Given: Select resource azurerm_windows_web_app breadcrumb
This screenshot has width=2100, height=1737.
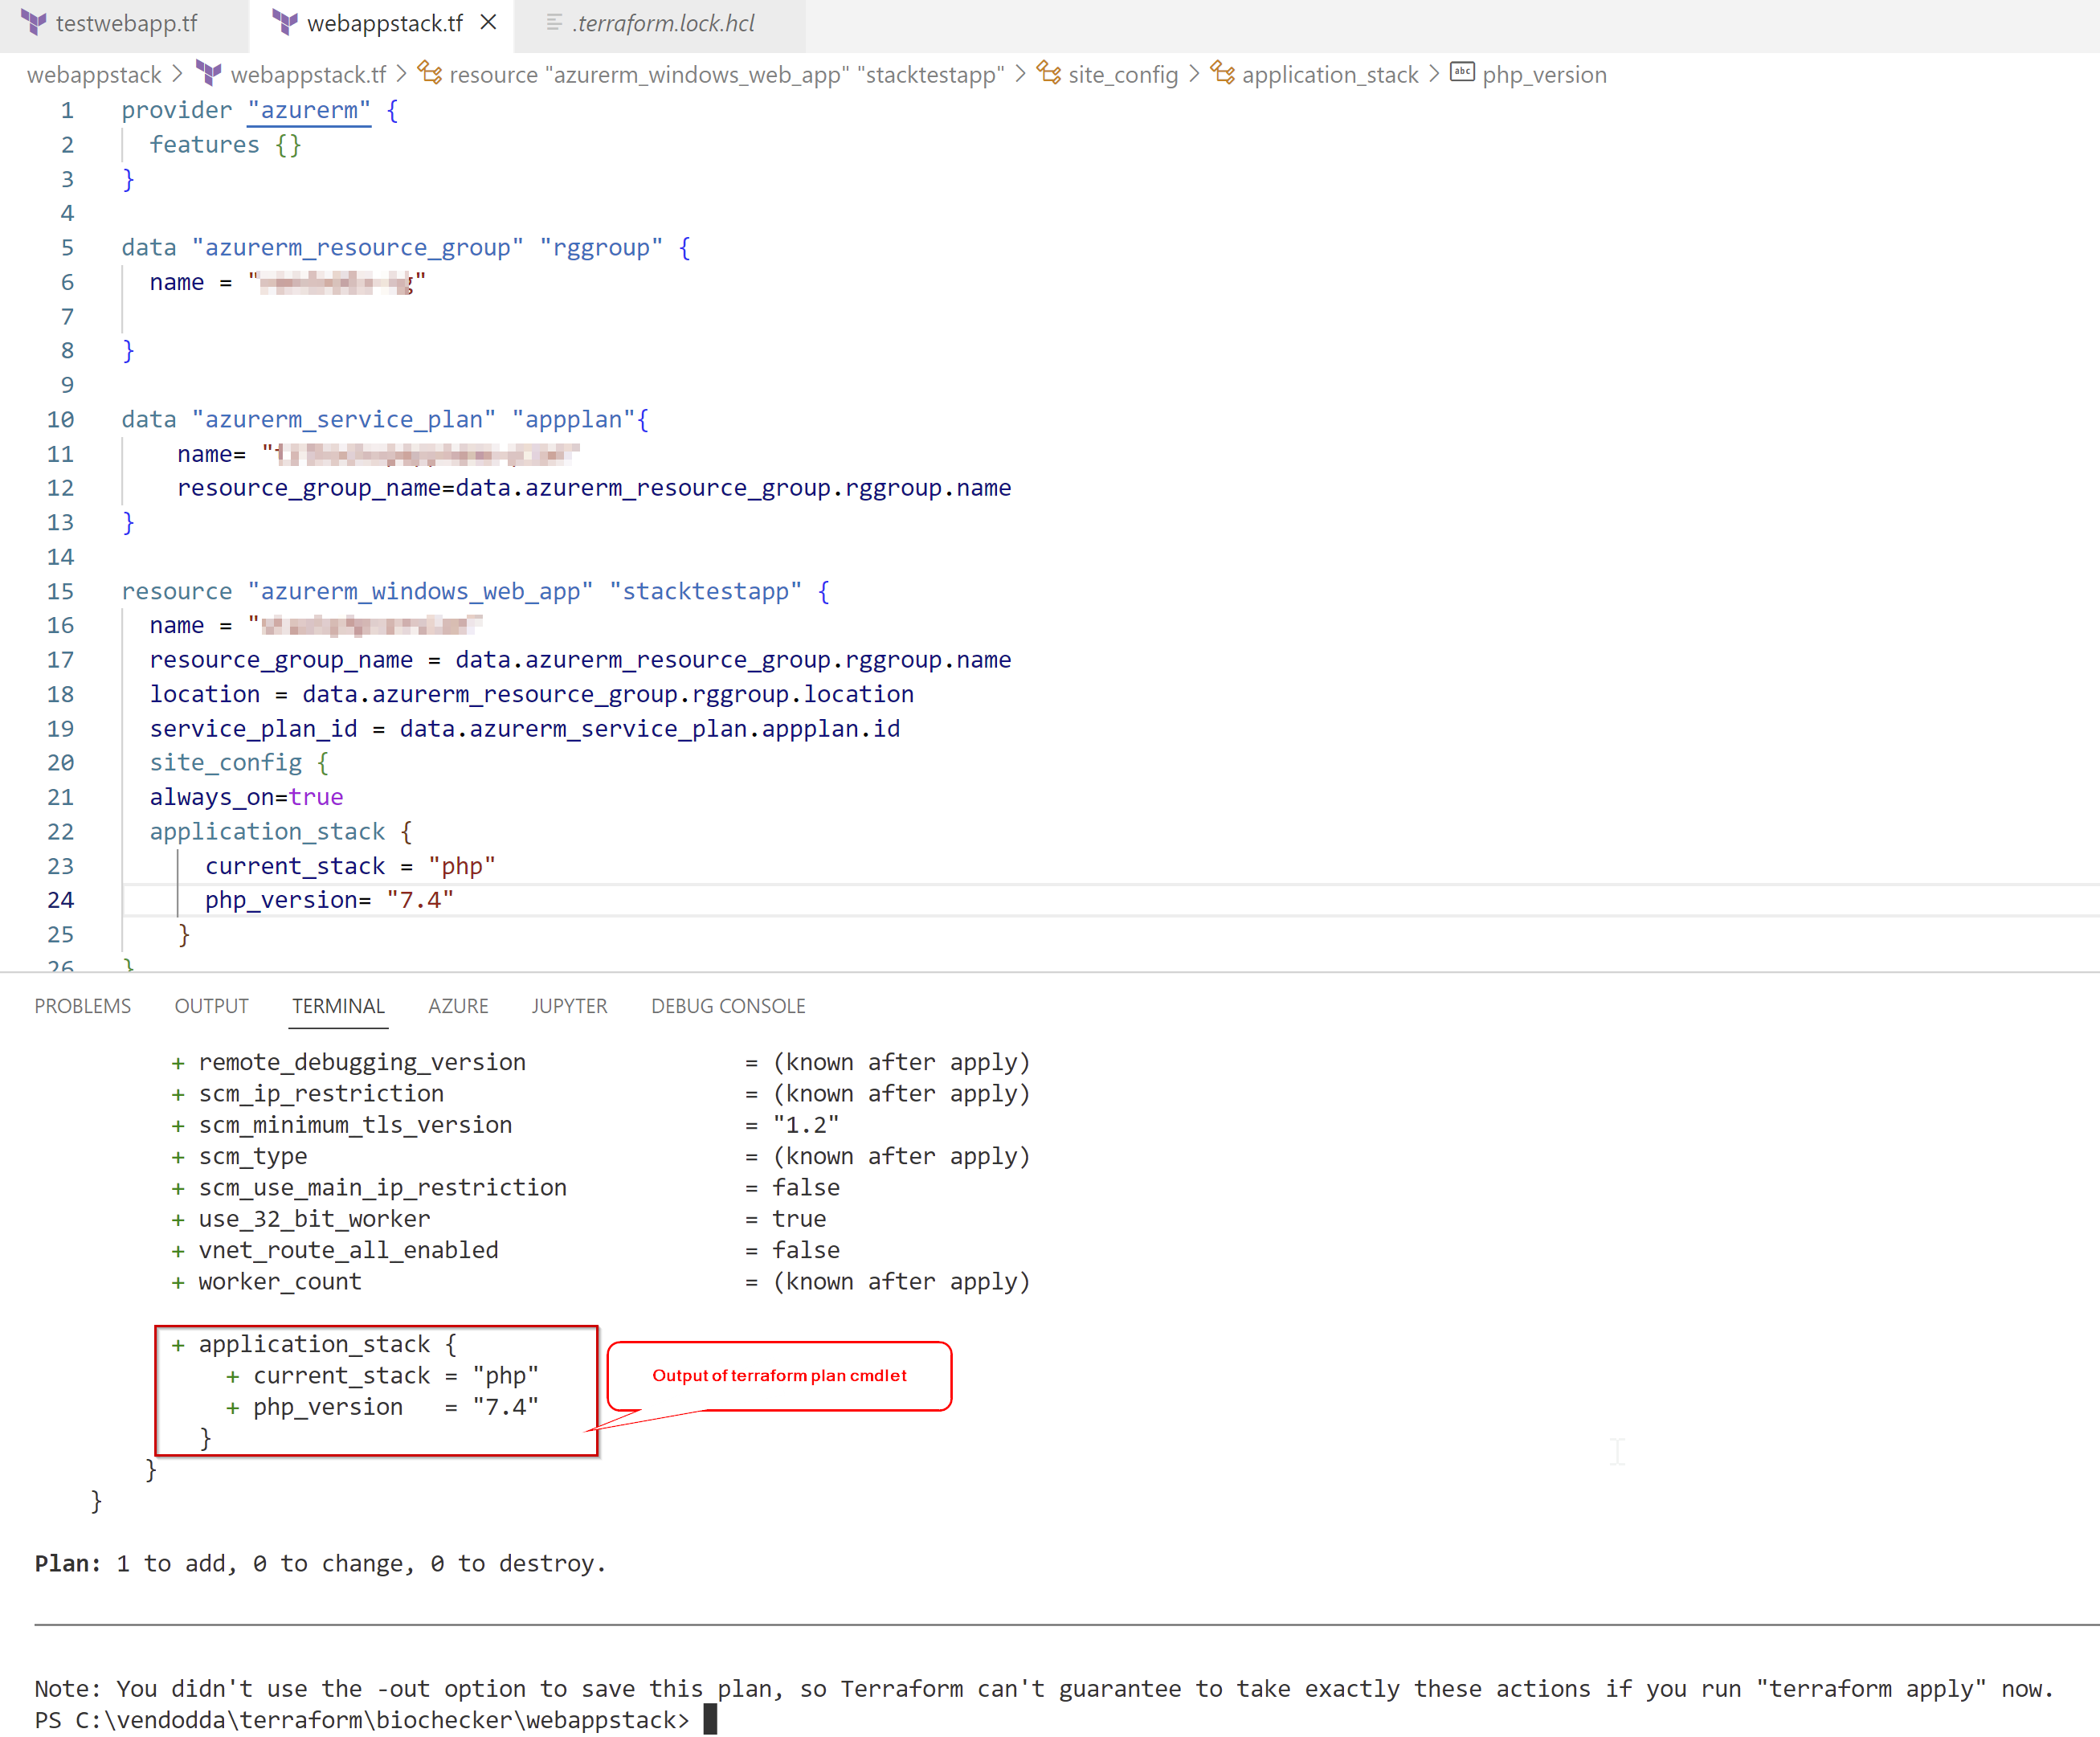Looking at the screenshot, I should (x=726, y=75).
